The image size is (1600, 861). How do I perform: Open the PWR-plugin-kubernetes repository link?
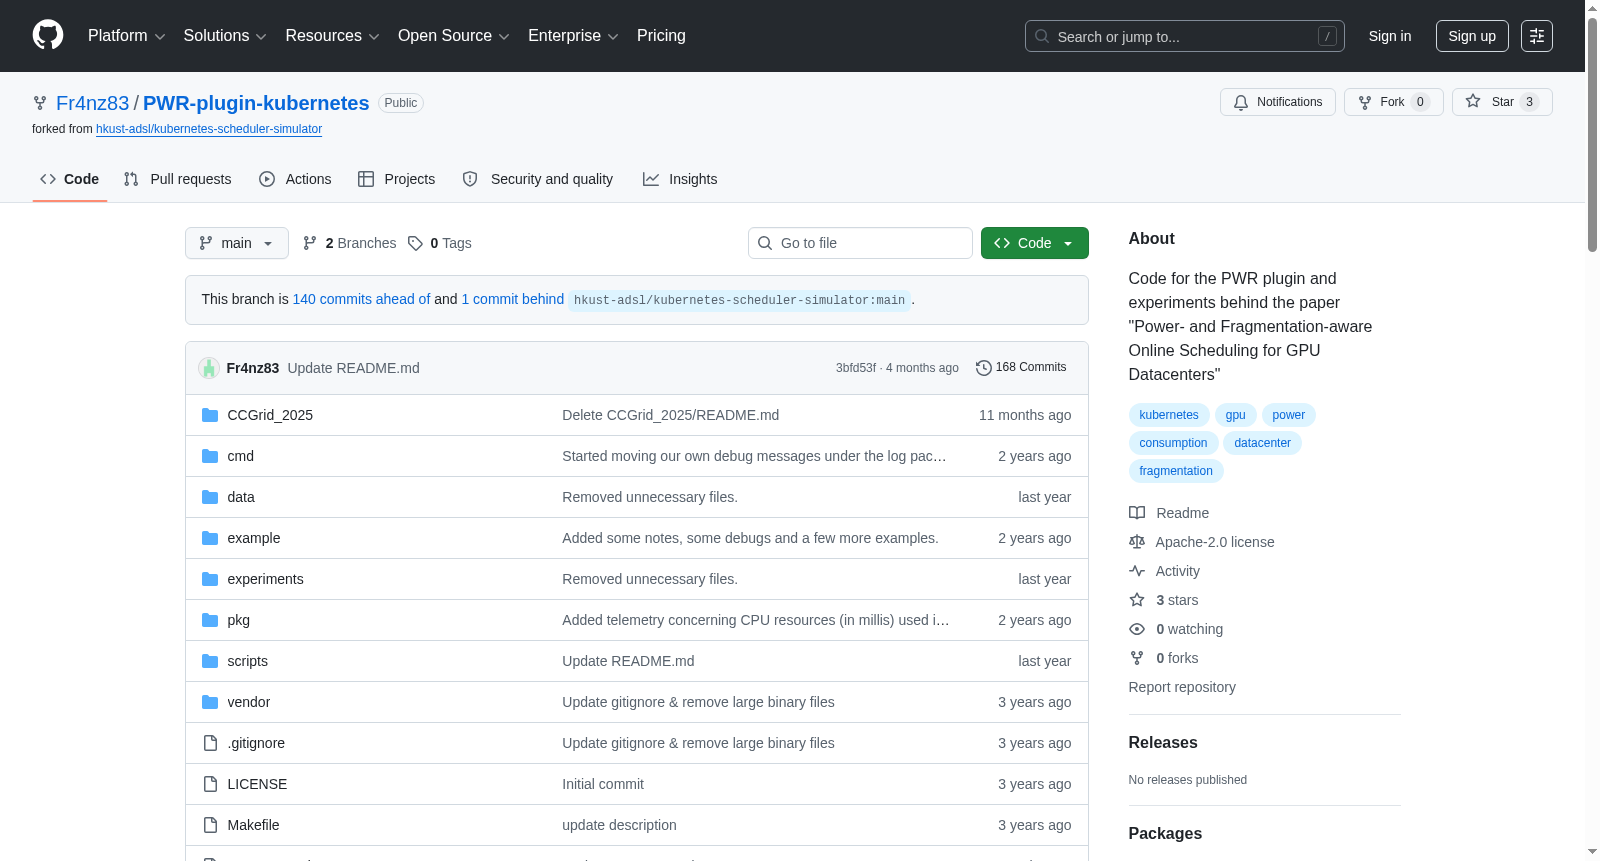coord(256,103)
